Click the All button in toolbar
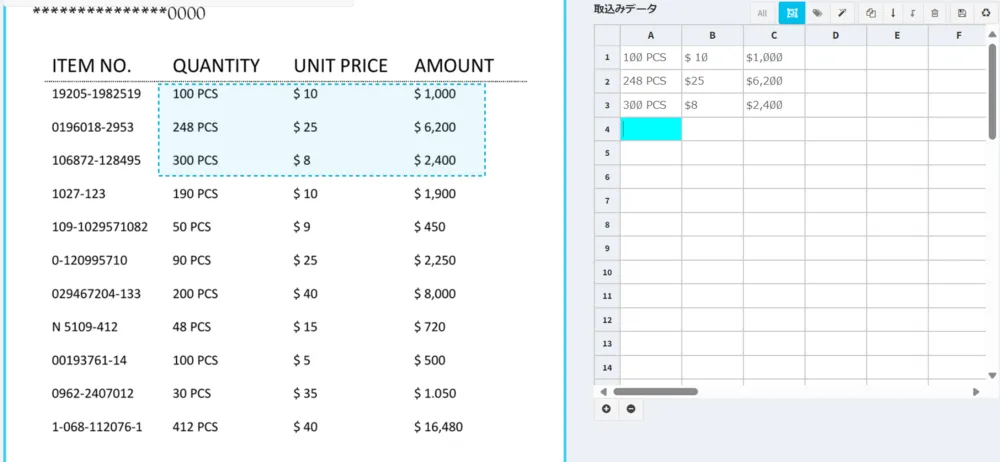The height and width of the screenshot is (462, 1000). pos(762,13)
